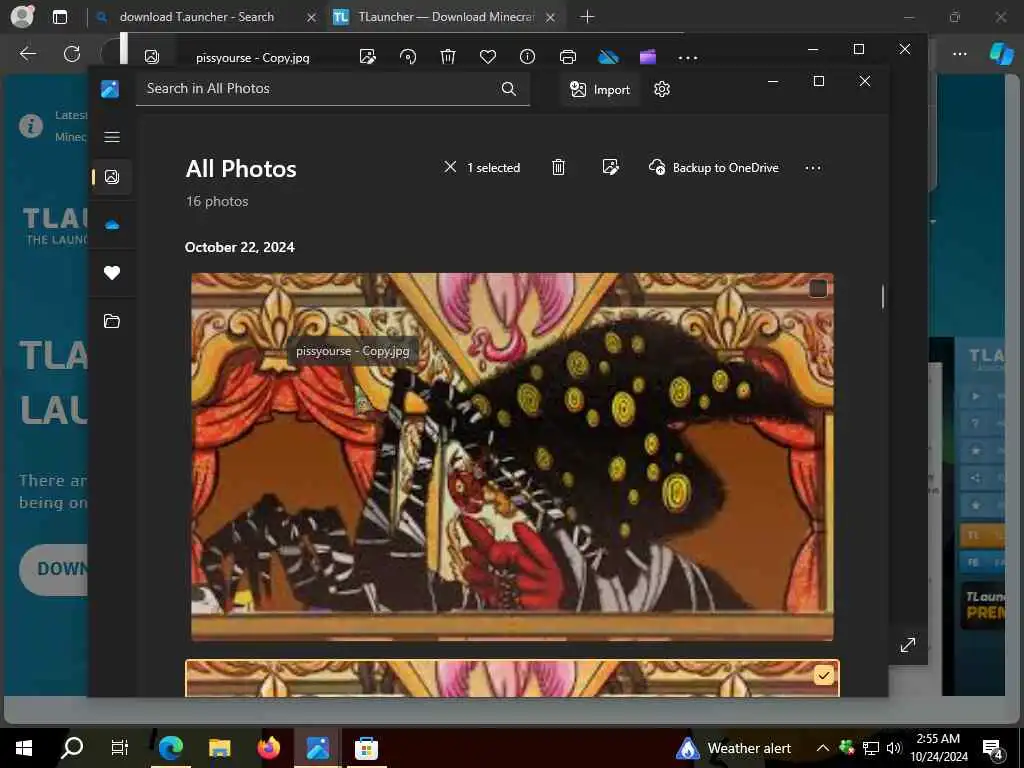Clear the selection with the X icon
This screenshot has width=1024, height=768.
point(450,167)
